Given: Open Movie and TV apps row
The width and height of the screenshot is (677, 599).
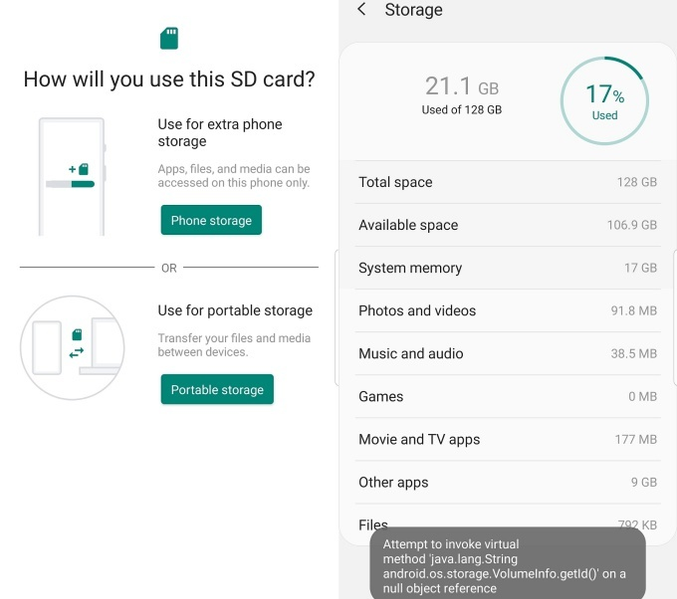Looking at the screenshot, I should tap(507, 440).
